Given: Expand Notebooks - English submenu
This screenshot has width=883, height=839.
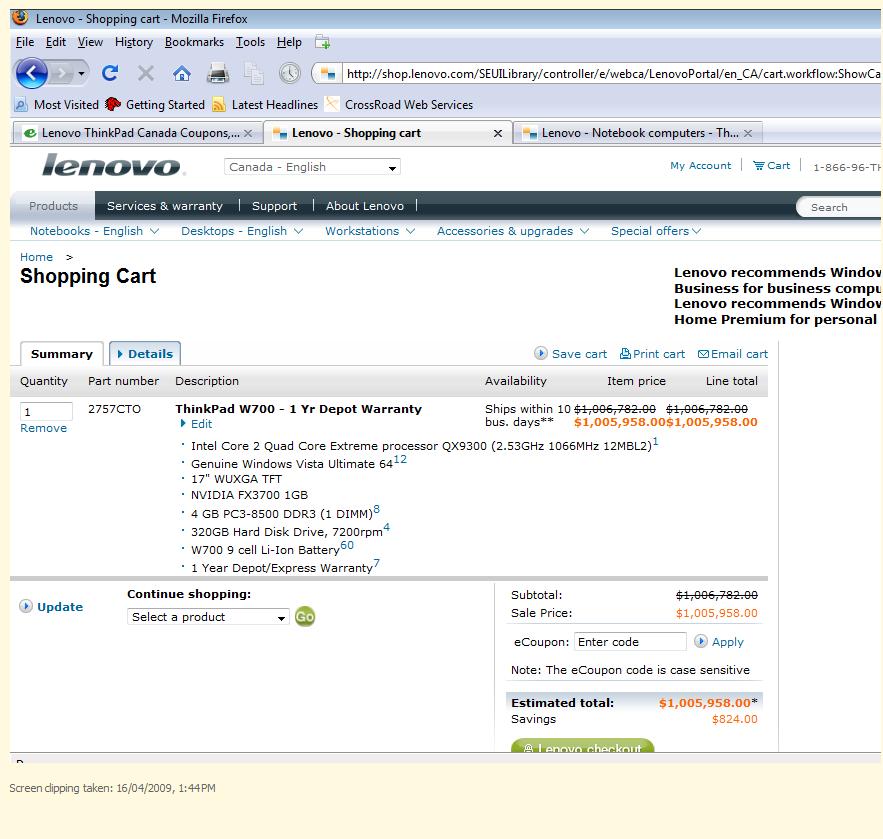Looking at the screenshot, I should click(94, 231).
